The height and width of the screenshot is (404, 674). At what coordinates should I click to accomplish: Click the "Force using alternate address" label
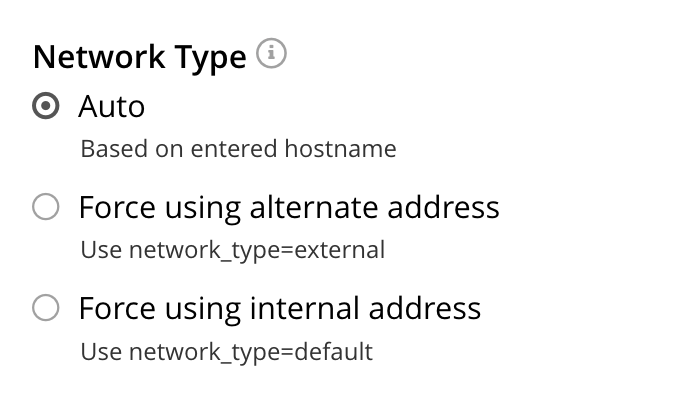point(289,207)
